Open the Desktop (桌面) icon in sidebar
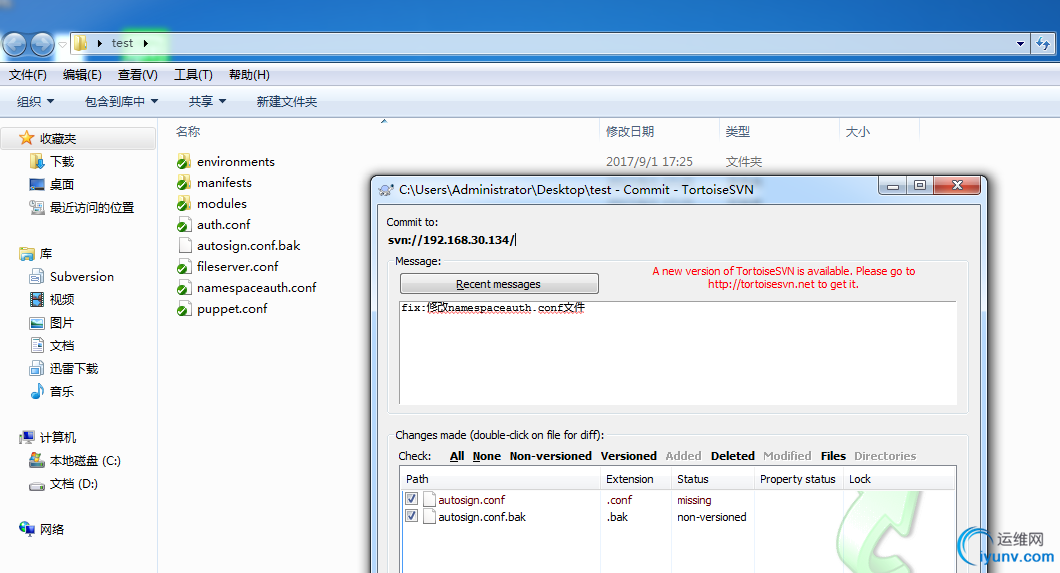The height and width of the screenshot is (573, 1060). click(37, 184)
